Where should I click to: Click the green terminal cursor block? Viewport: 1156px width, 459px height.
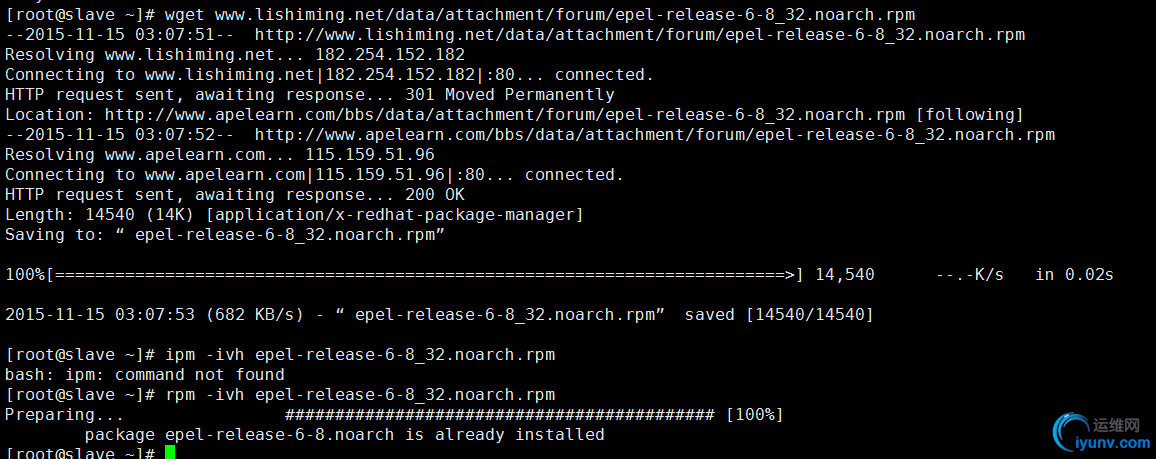coord(170,452)
